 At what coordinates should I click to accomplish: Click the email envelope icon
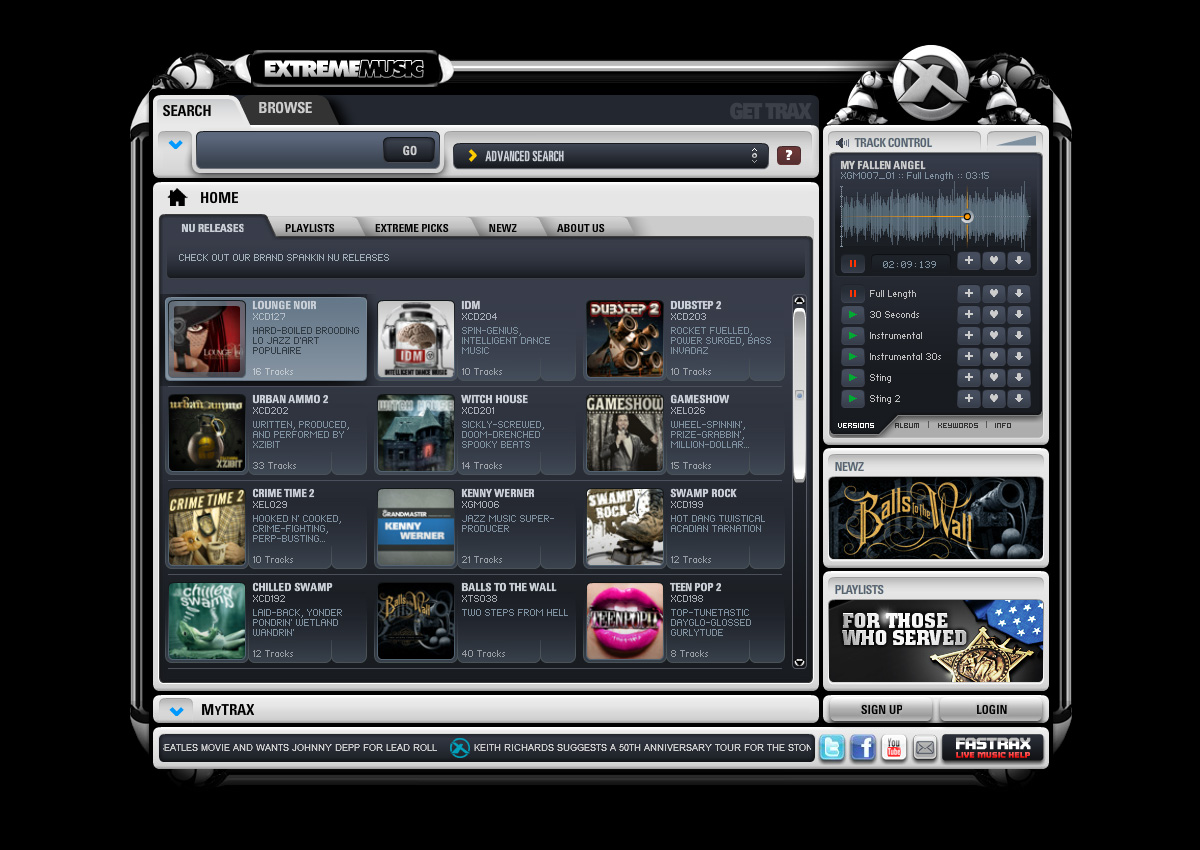point(925,747)
